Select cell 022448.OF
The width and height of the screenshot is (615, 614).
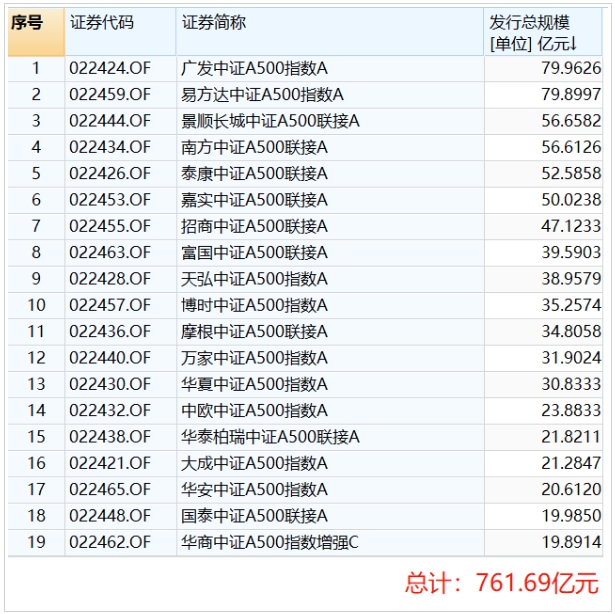pyautogui.click(x=120, y=516)
